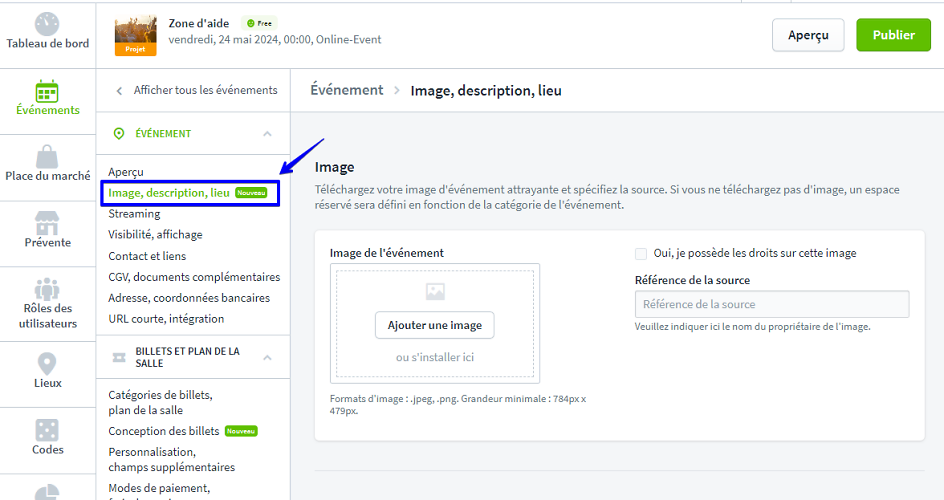Open Conception des billets item
This screenshot has width=944, height=500.
pos(164,431)
